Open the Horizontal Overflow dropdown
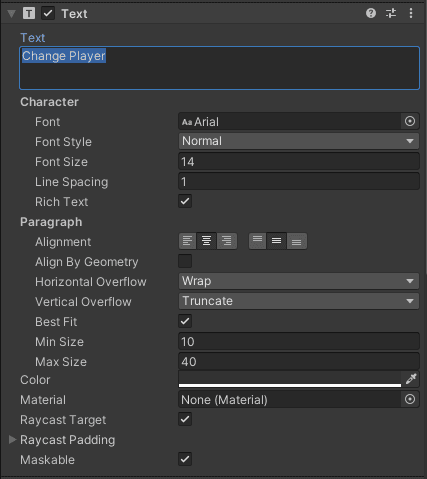 299,281
